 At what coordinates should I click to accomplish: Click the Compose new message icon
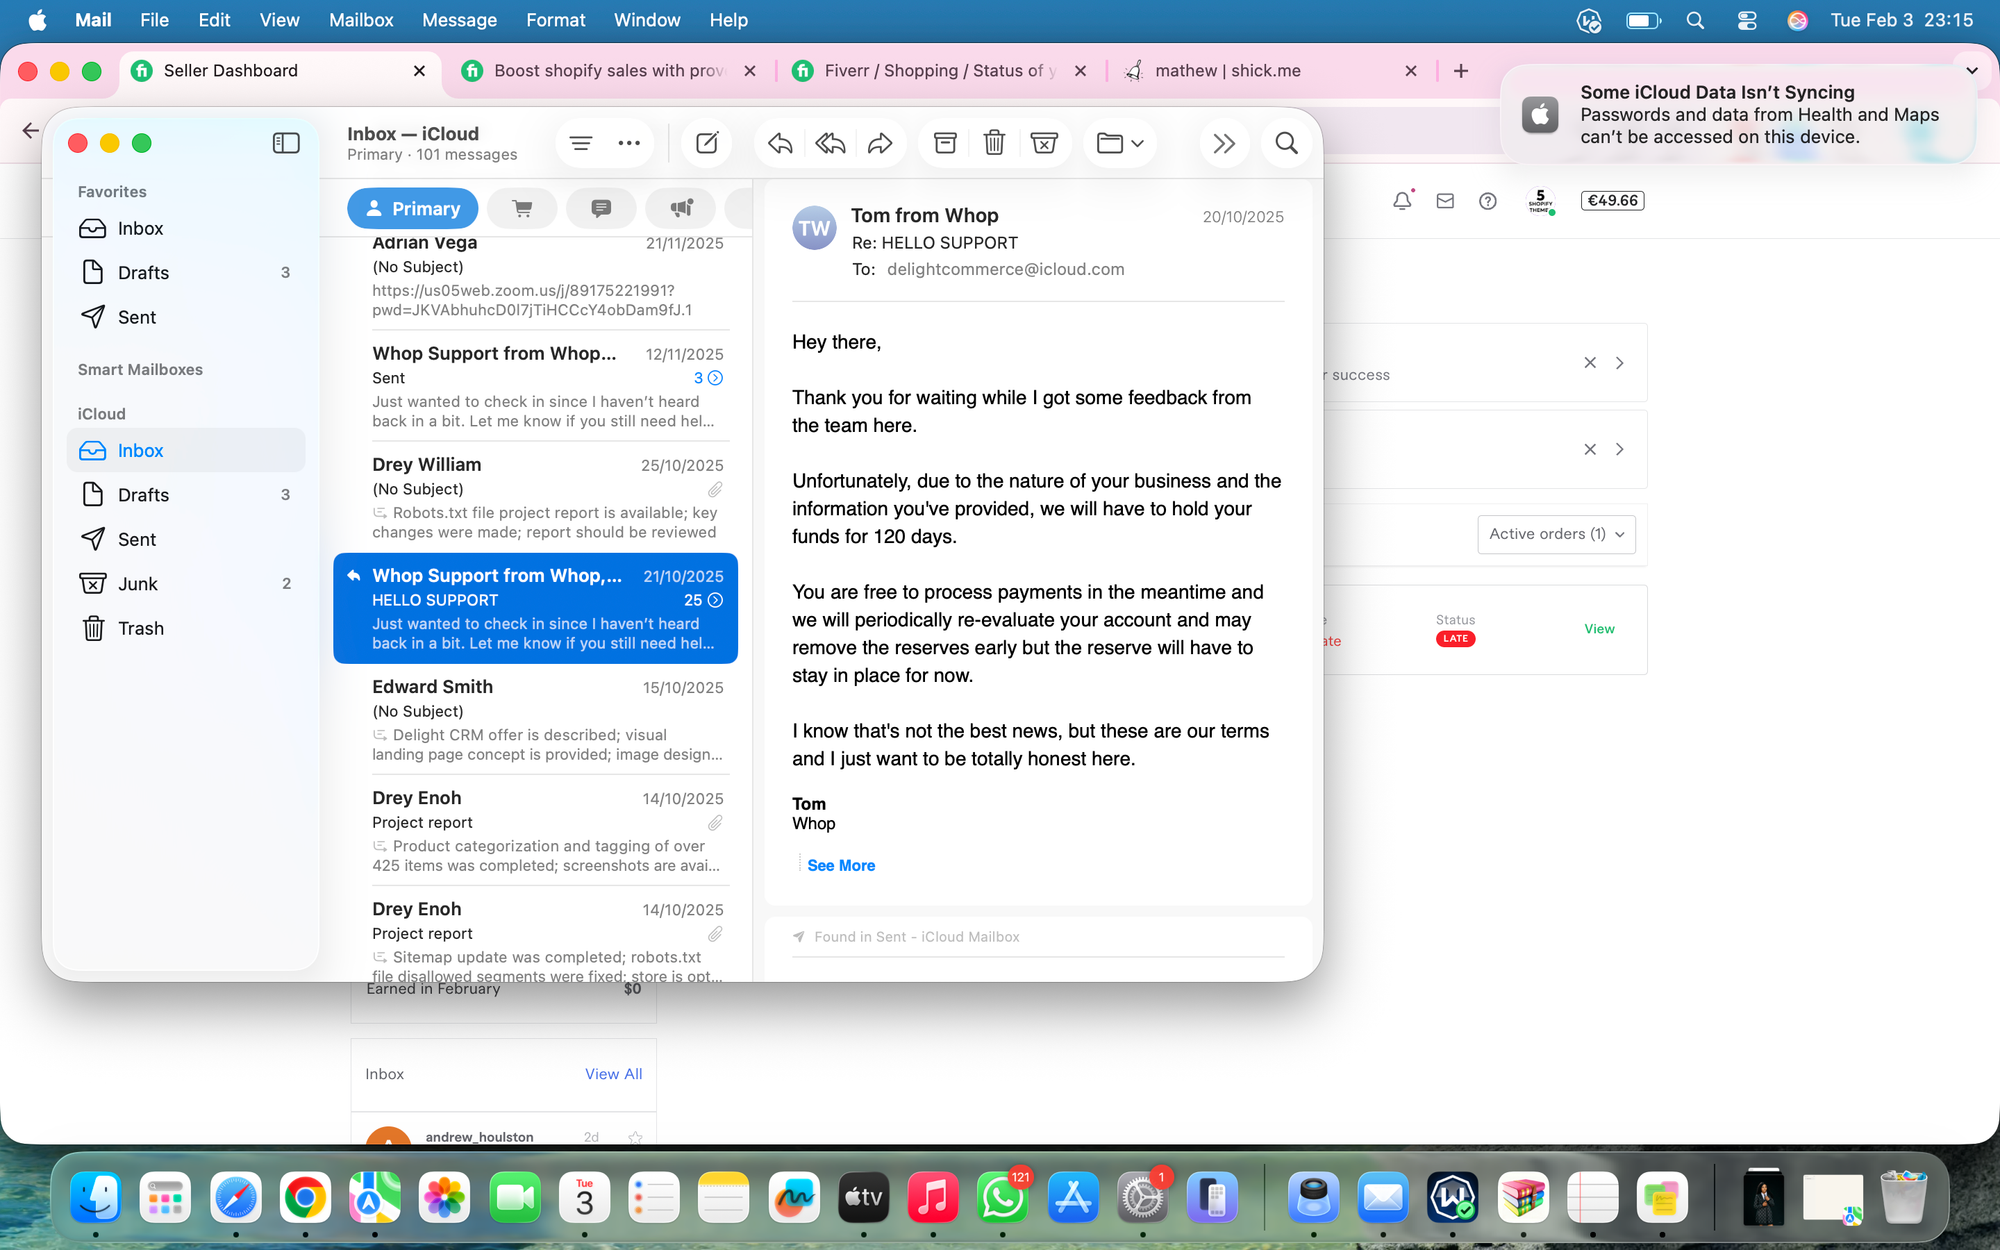pyautogui.click(x=707, y=143)
